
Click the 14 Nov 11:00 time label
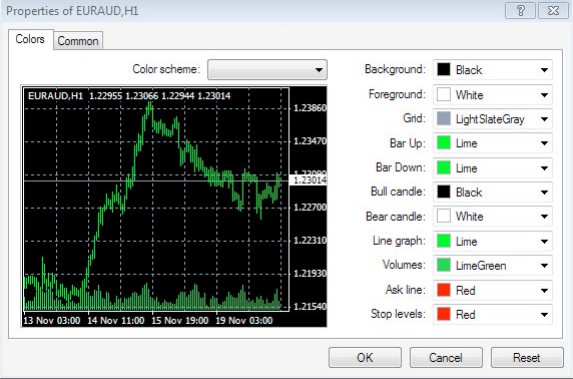(x=115, y=321)
